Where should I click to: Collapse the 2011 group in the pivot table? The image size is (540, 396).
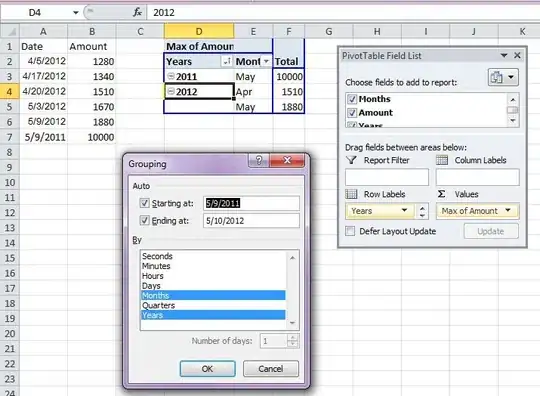point(171,76)
